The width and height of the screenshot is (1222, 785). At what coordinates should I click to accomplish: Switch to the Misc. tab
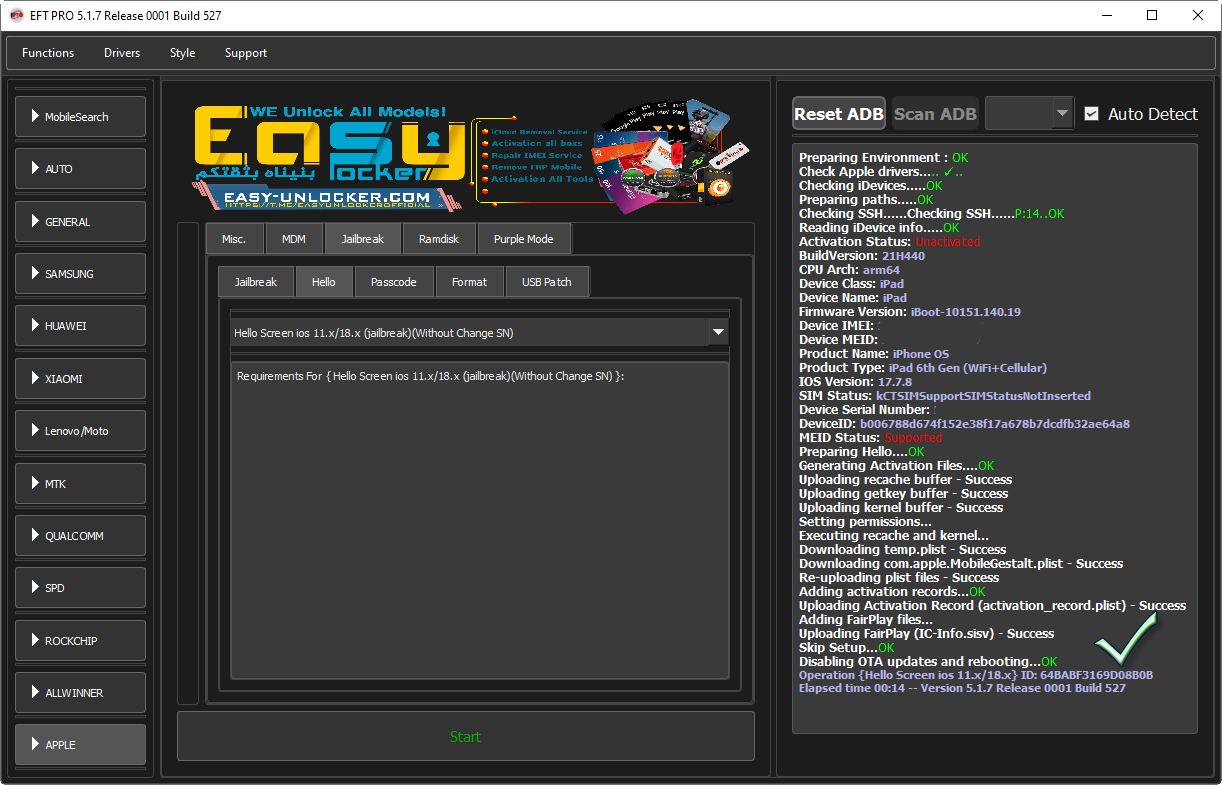coord(234,239)
